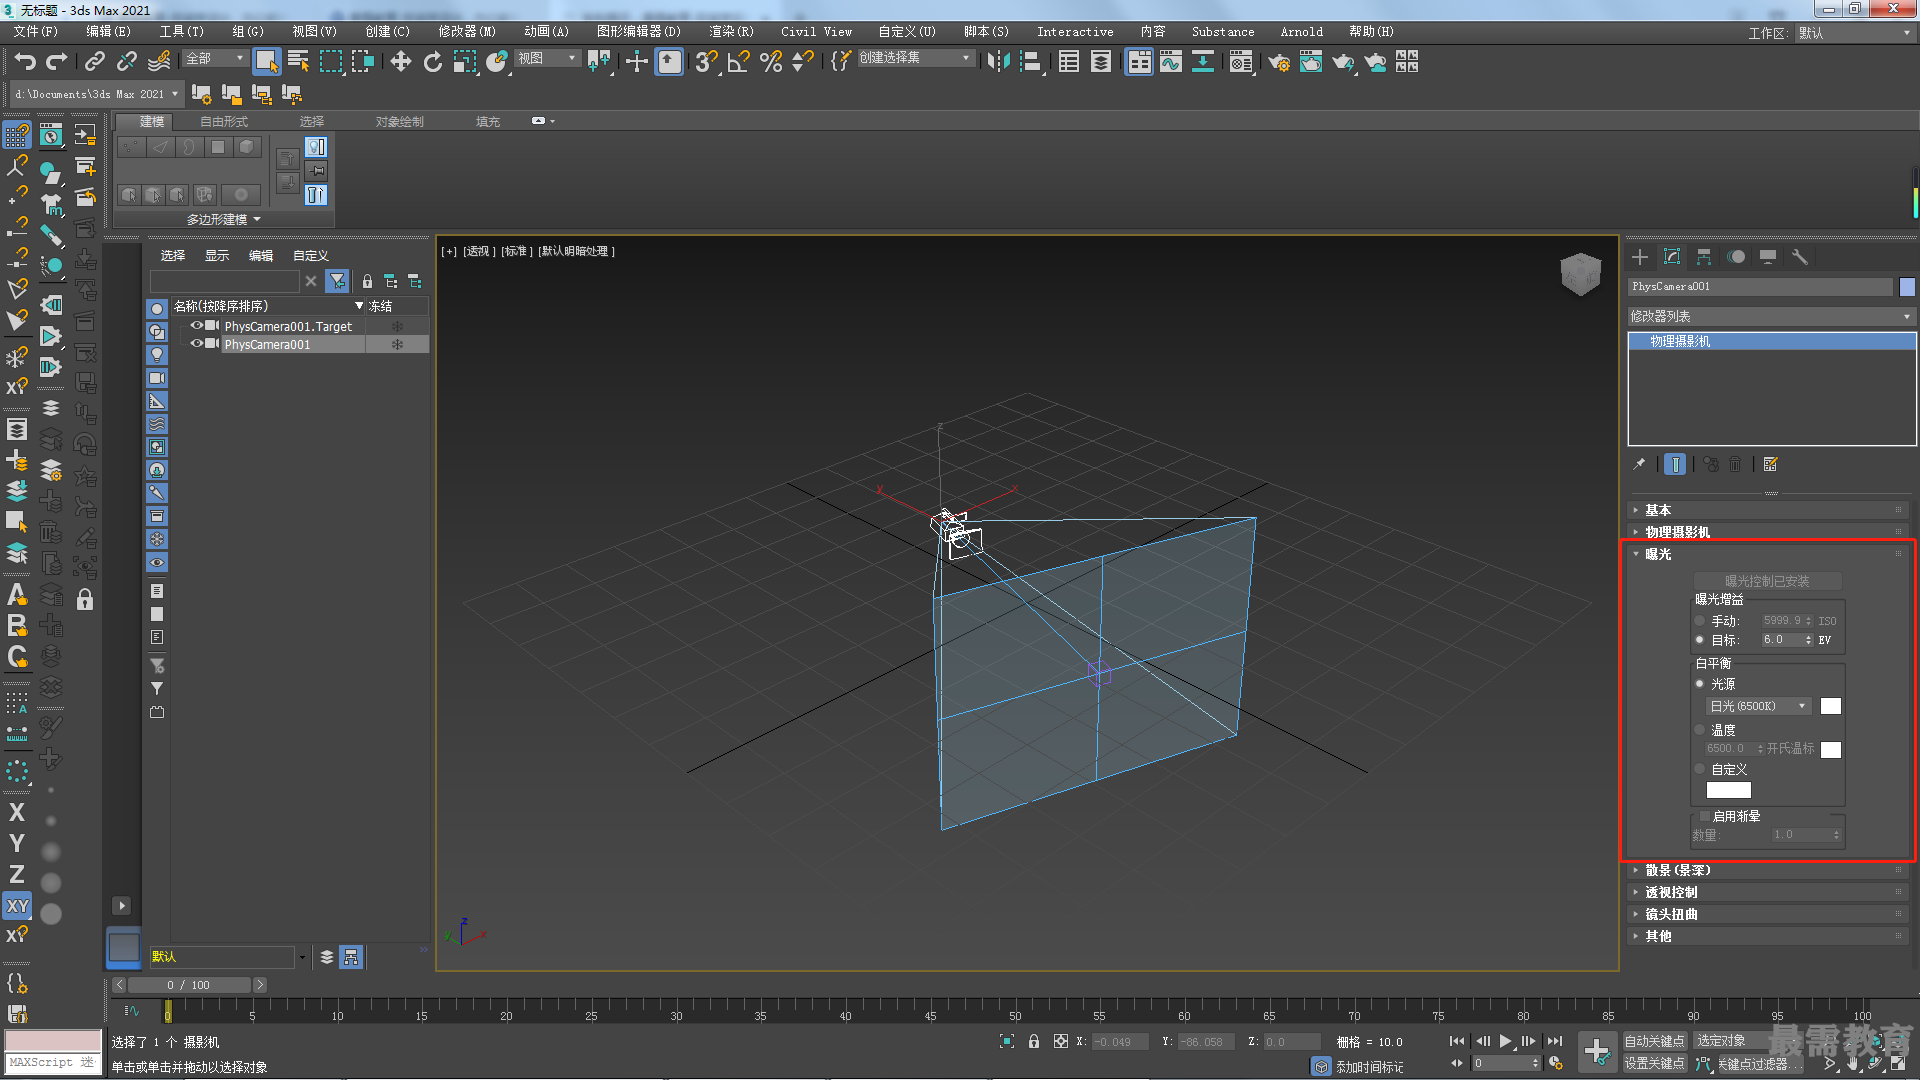
Task: Click the ViewCube in viewport
Action: tap(1581, 273)
